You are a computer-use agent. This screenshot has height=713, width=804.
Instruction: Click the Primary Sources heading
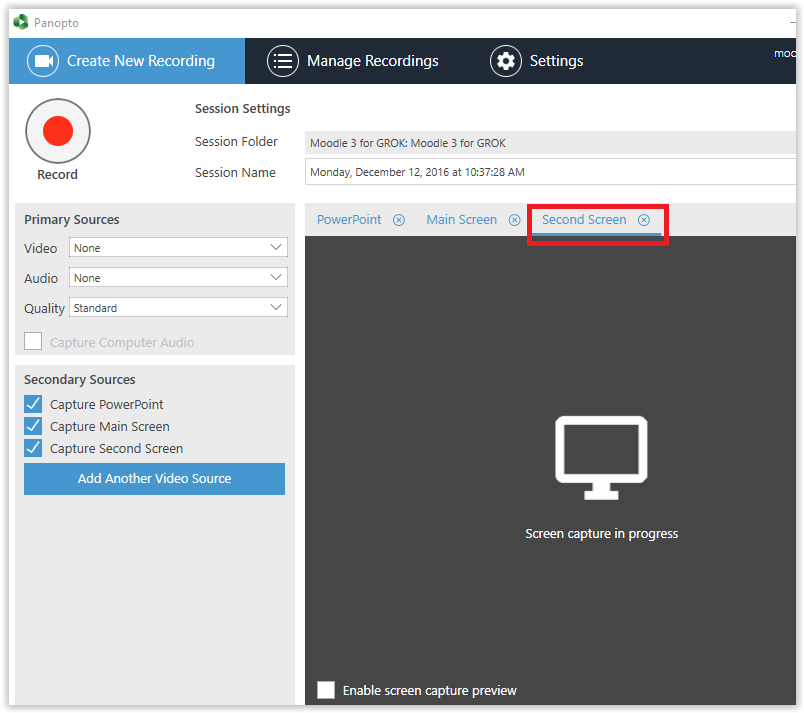click(72, 219)
